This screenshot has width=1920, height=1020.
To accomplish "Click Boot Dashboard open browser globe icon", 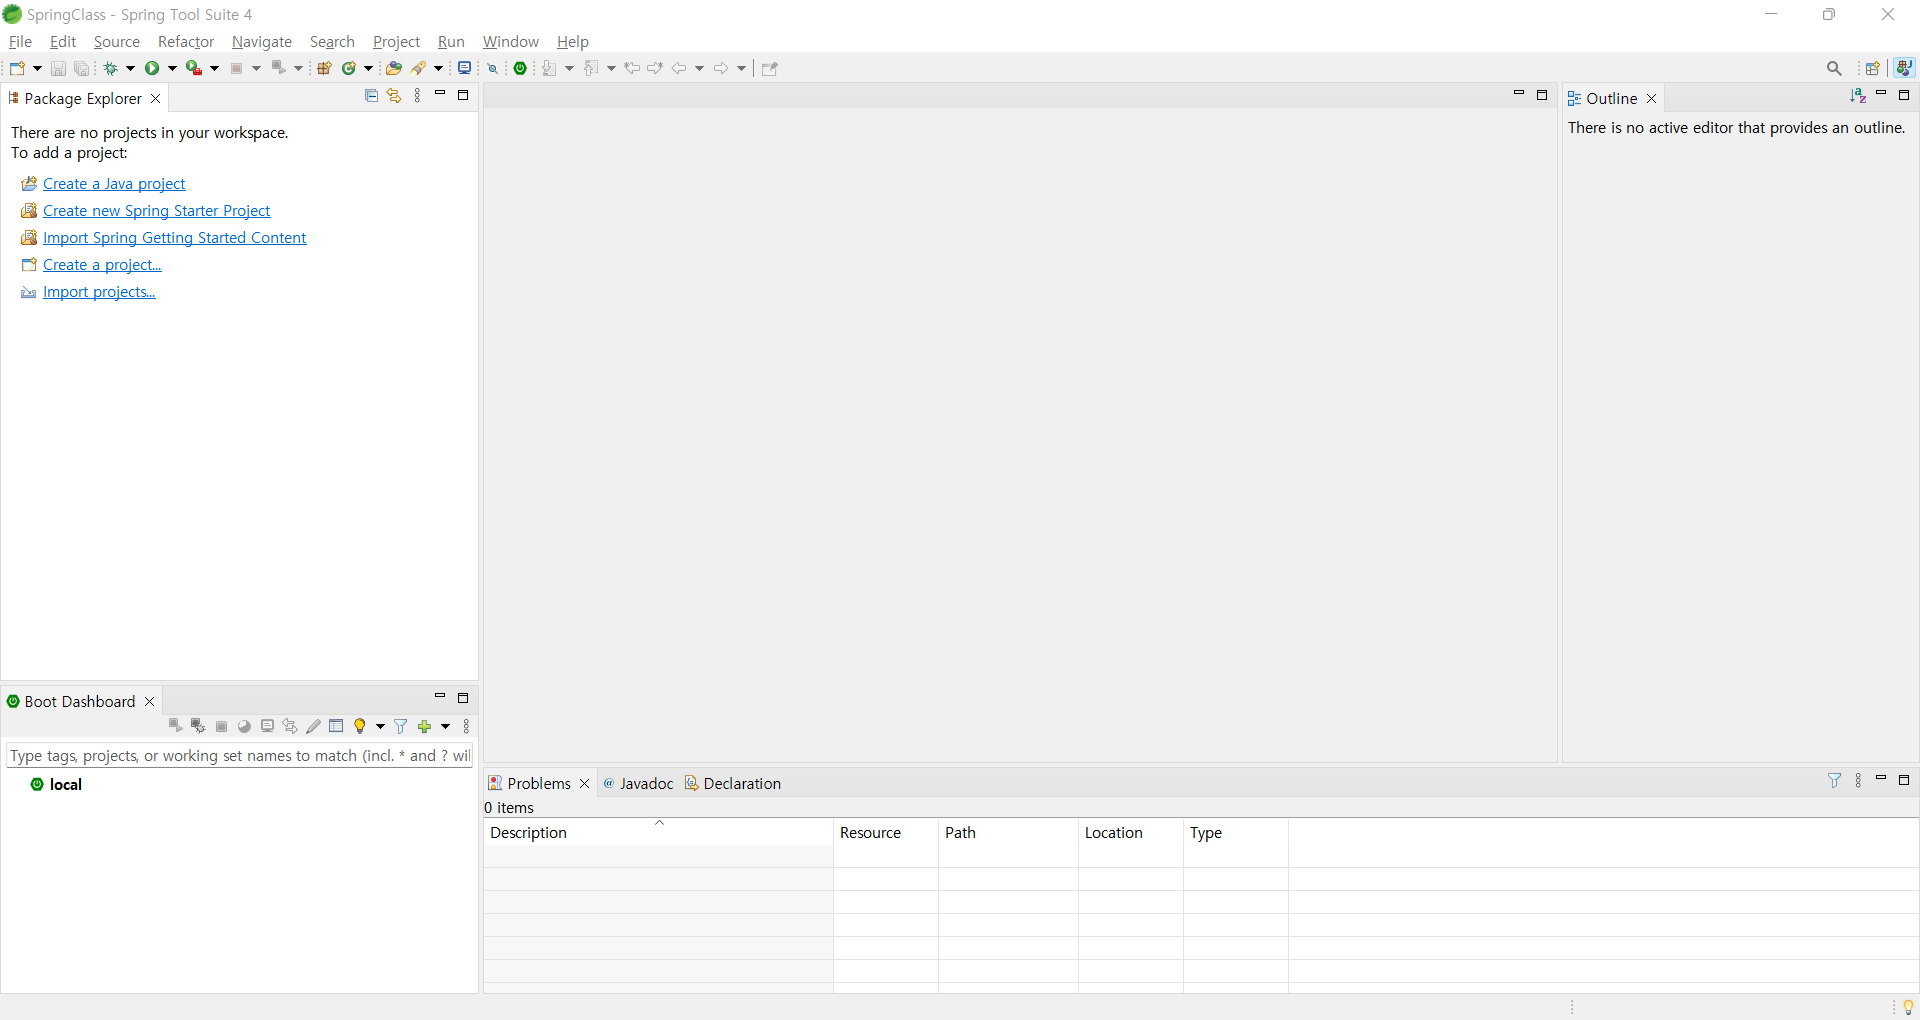I will [x=244, y=726].
